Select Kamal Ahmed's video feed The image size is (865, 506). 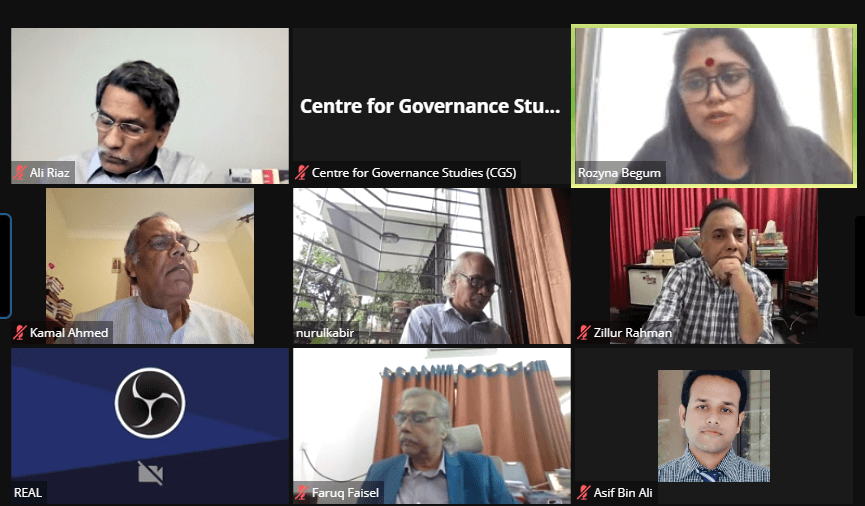click(x=150, y=266)
